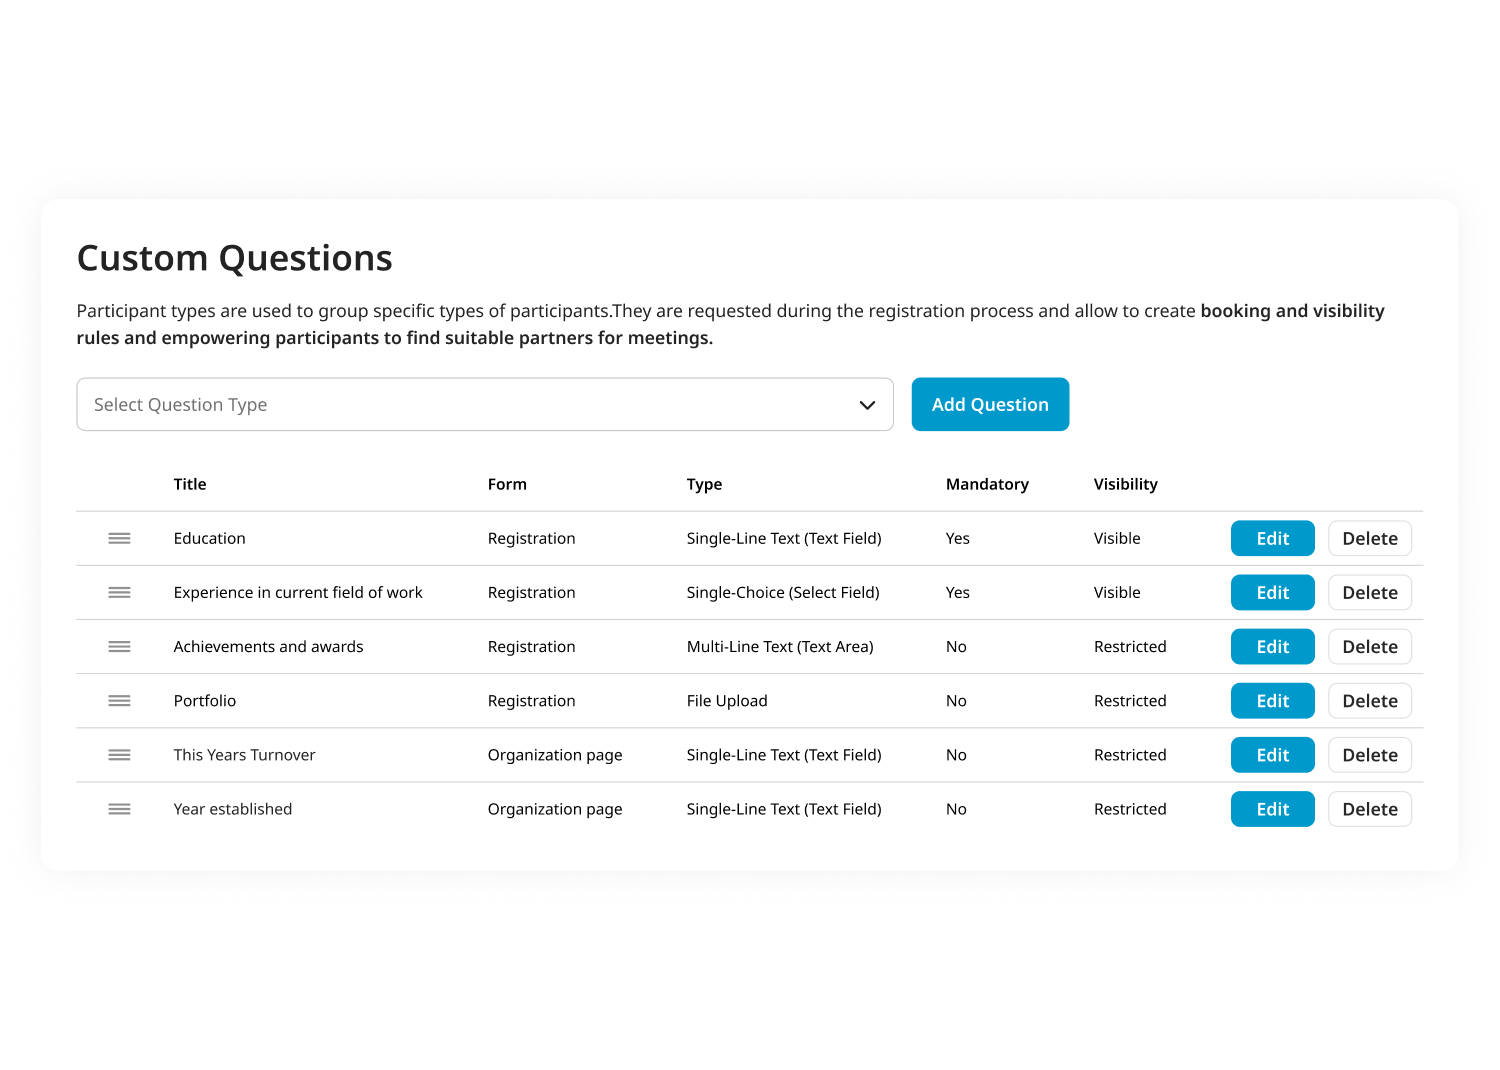The image size is (1500, 1070).
Task: Edit the Portfolio question
Action: 1272,700
